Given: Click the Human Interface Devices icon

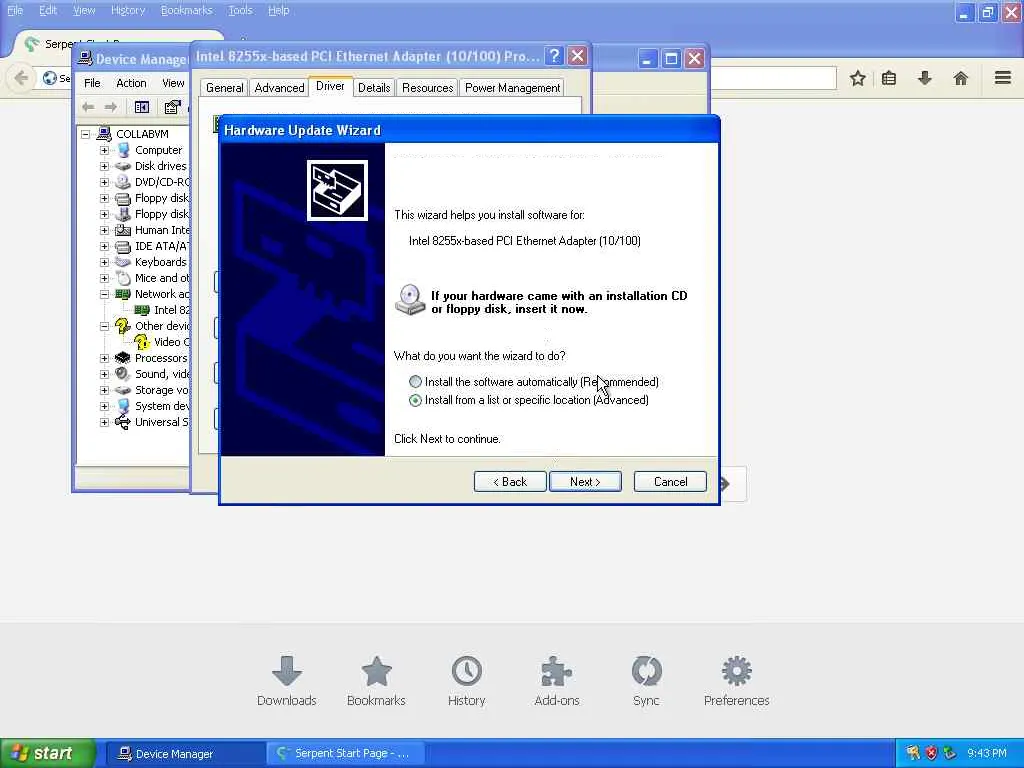Looking at the screenshot, I should click(x=123, y=230).
